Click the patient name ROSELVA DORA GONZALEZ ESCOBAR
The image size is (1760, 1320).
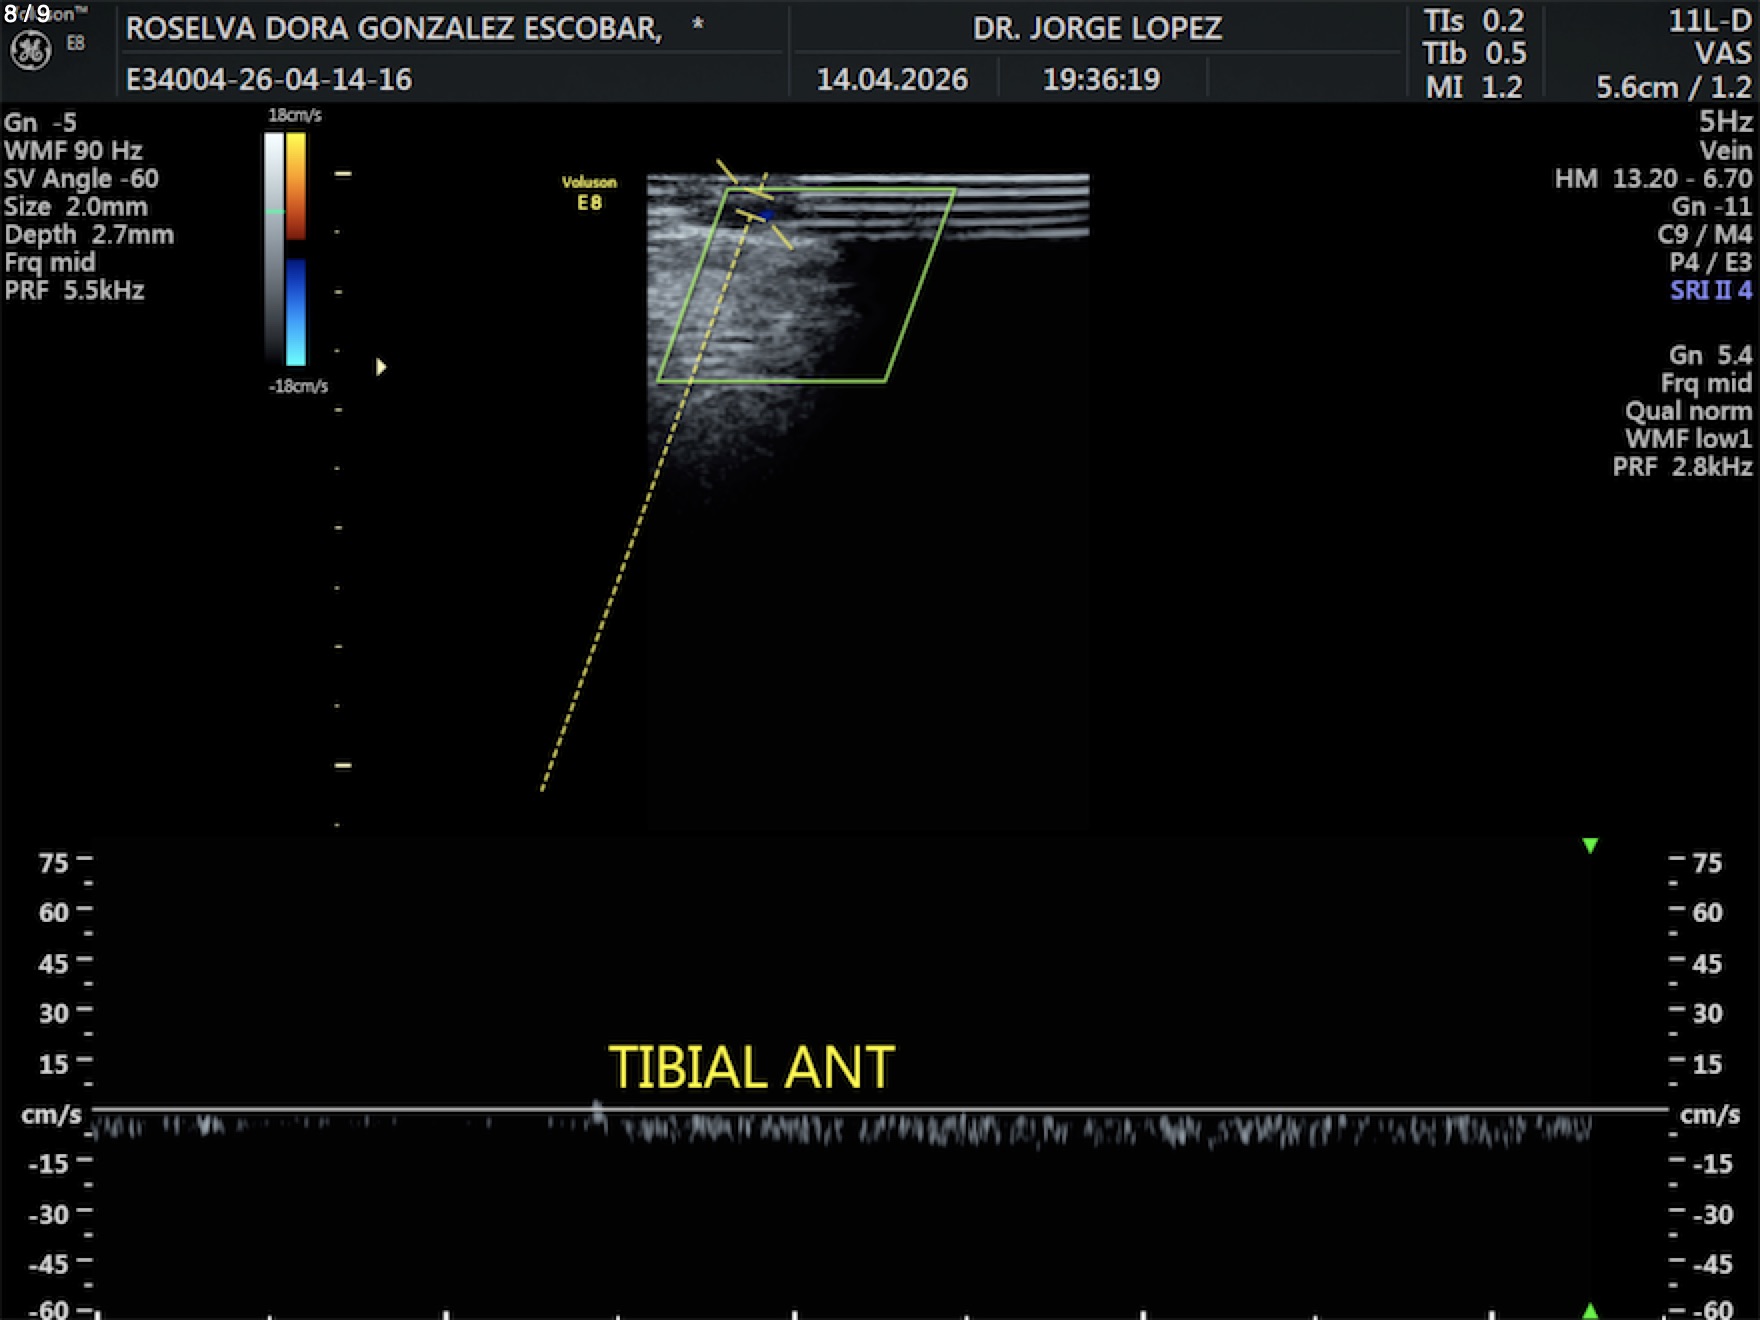pyautogui.click(x=393, y=29)
